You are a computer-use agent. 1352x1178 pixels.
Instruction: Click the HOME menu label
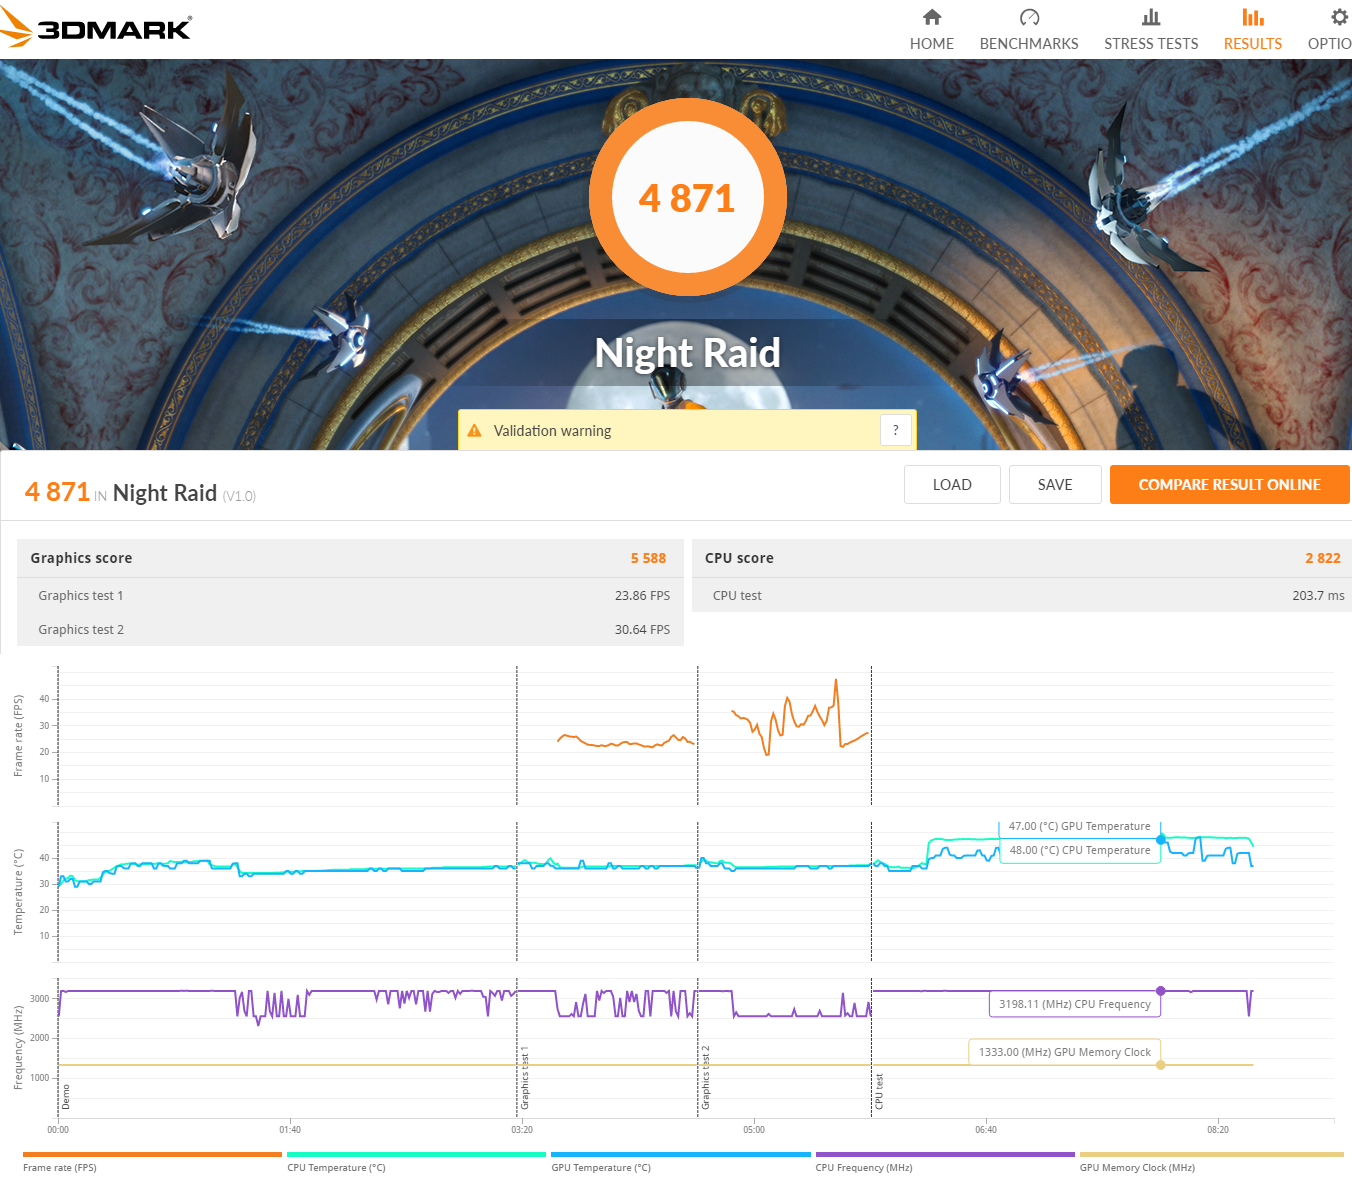point(932,44)
